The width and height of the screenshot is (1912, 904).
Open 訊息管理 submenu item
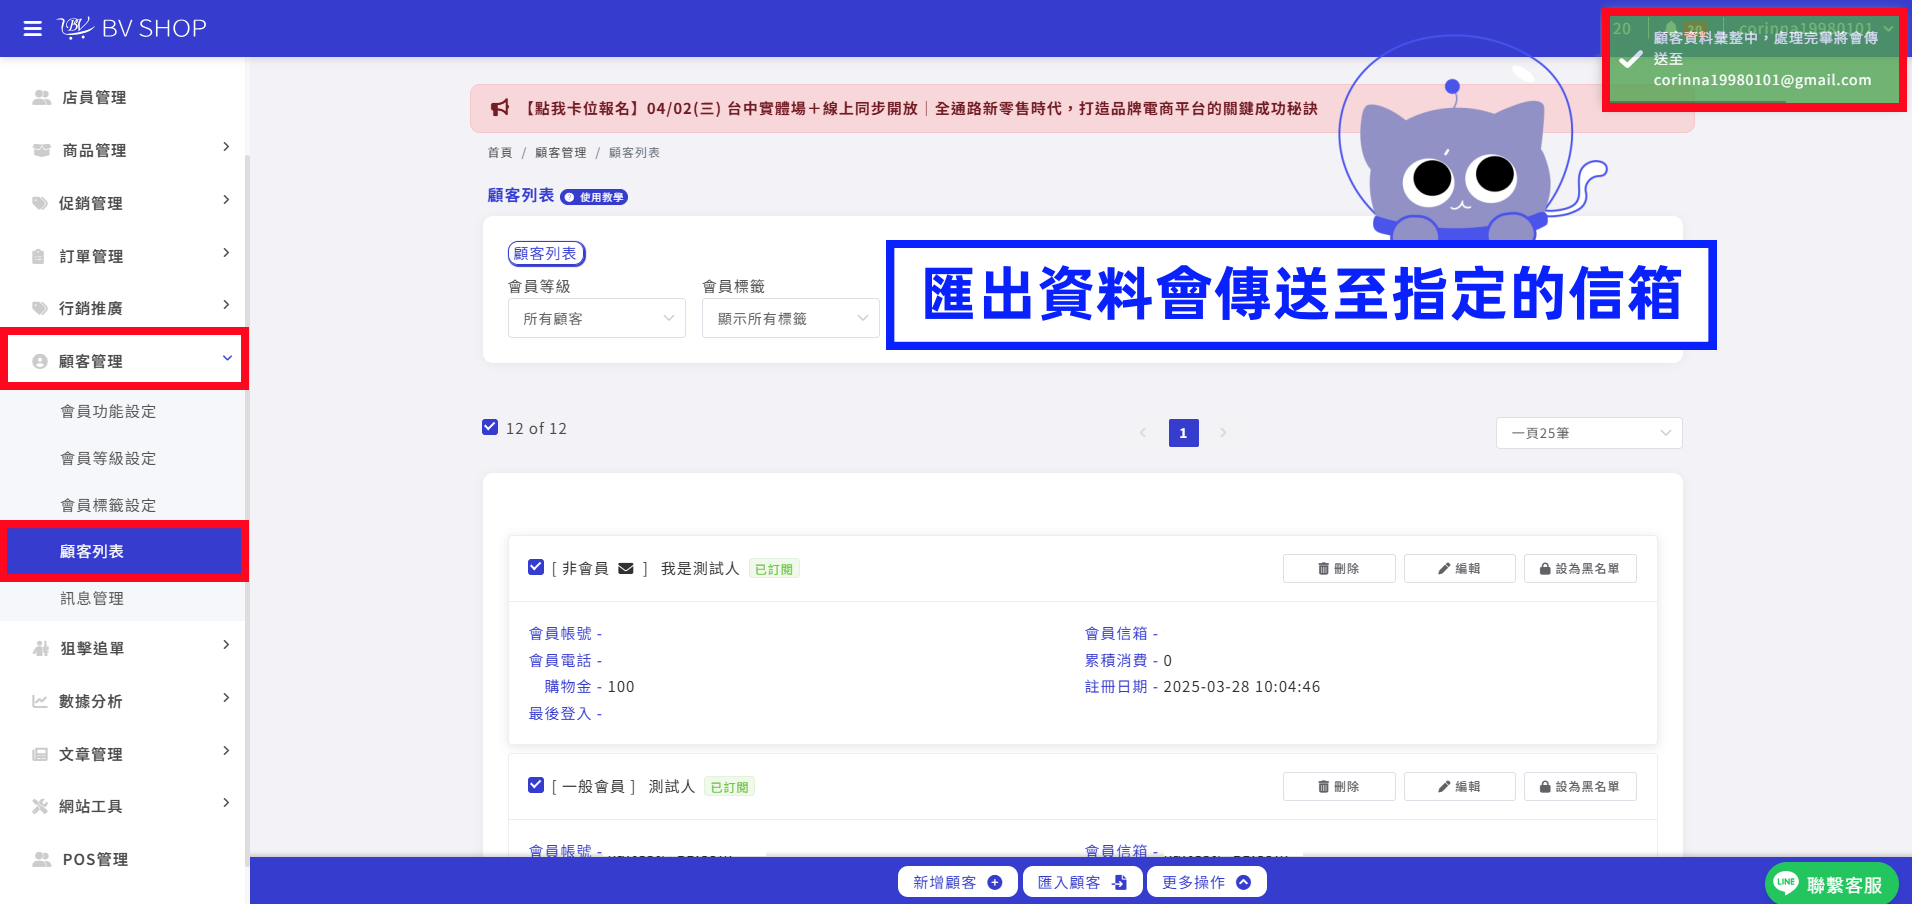[92, 598]
